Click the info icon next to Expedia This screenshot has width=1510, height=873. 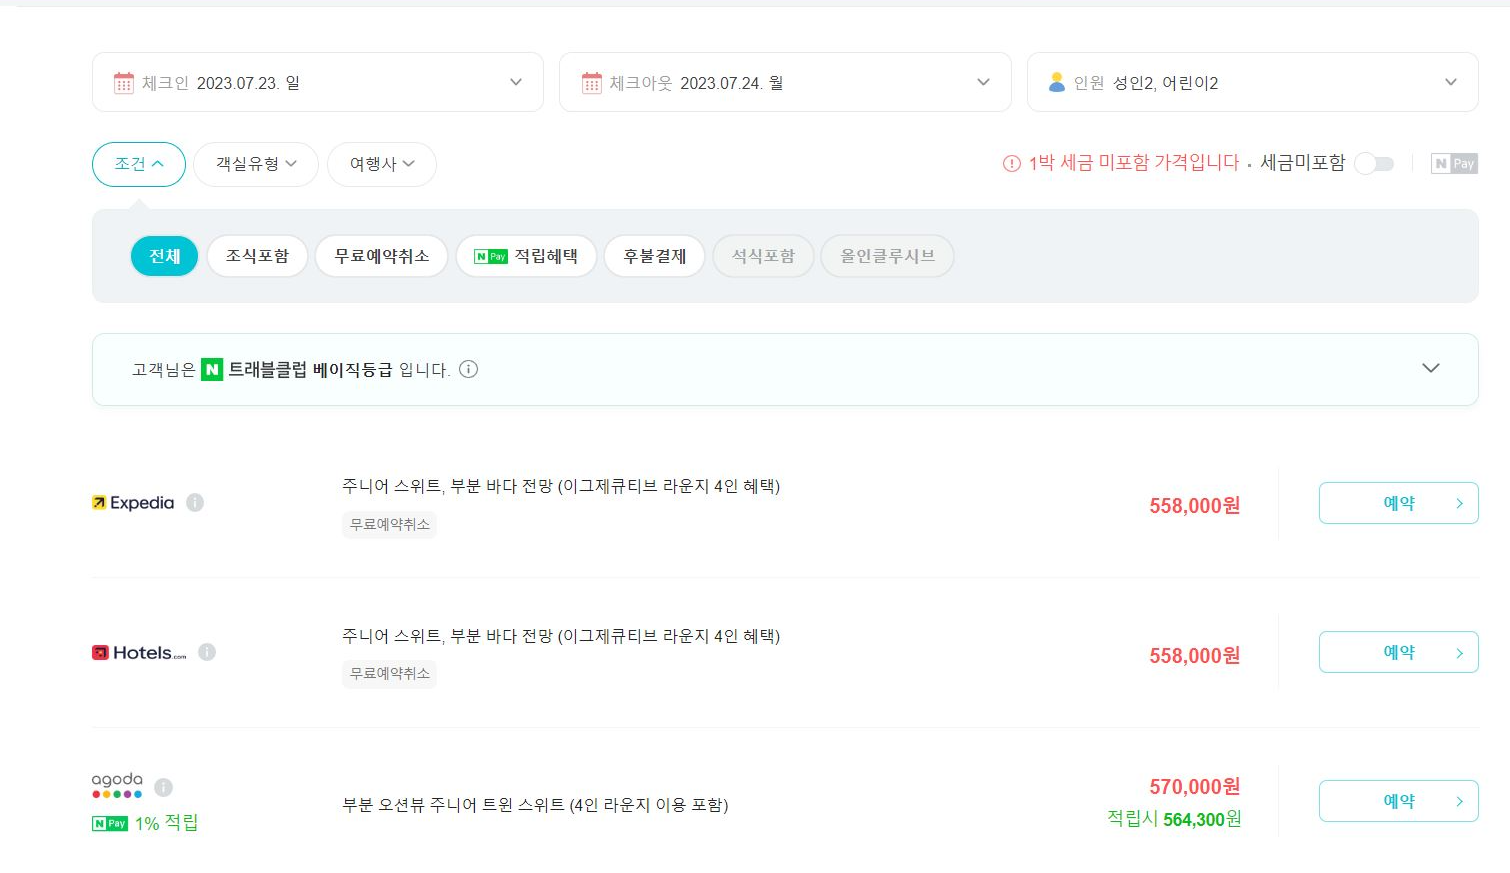195,502
